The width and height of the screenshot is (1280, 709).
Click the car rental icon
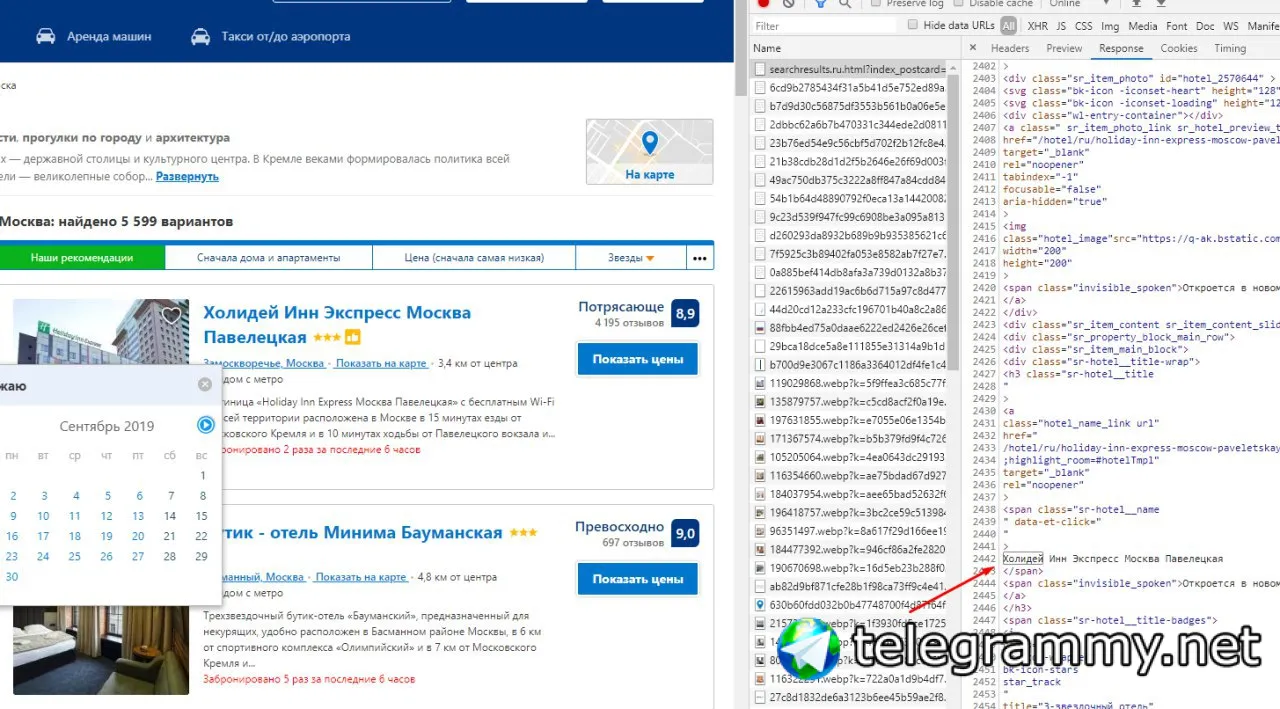45,36
